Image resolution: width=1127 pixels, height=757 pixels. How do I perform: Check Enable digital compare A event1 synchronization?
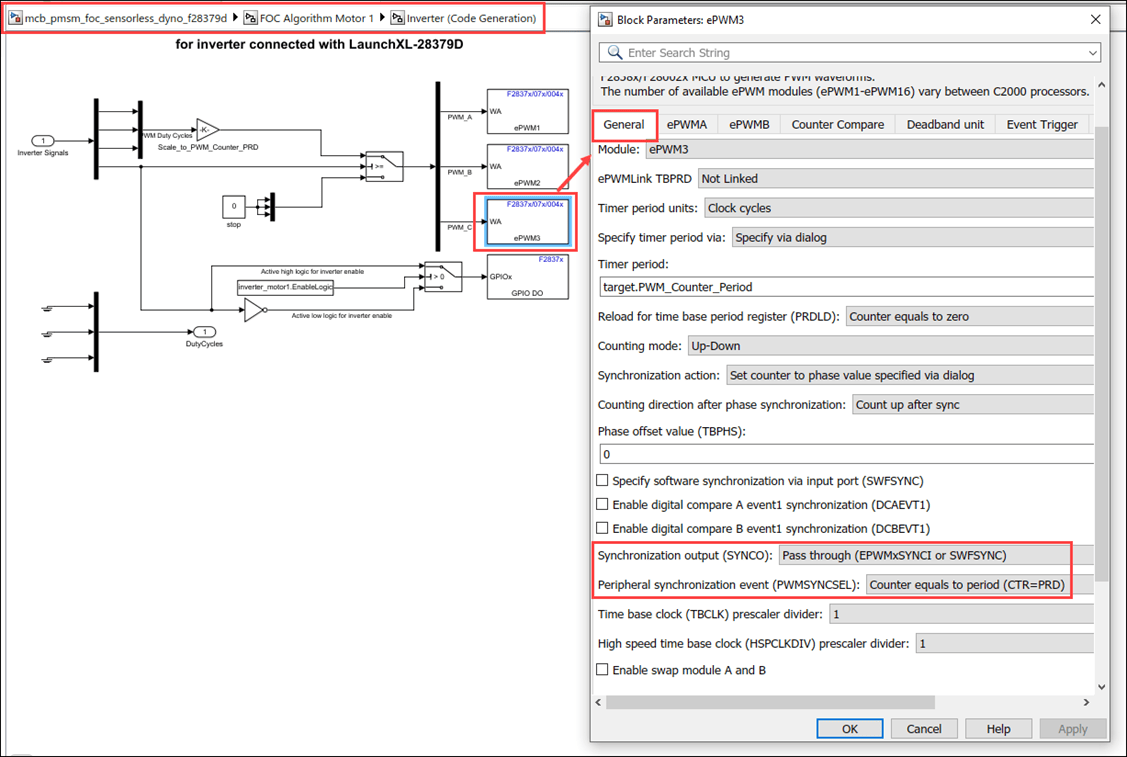[x=602, y=504]
